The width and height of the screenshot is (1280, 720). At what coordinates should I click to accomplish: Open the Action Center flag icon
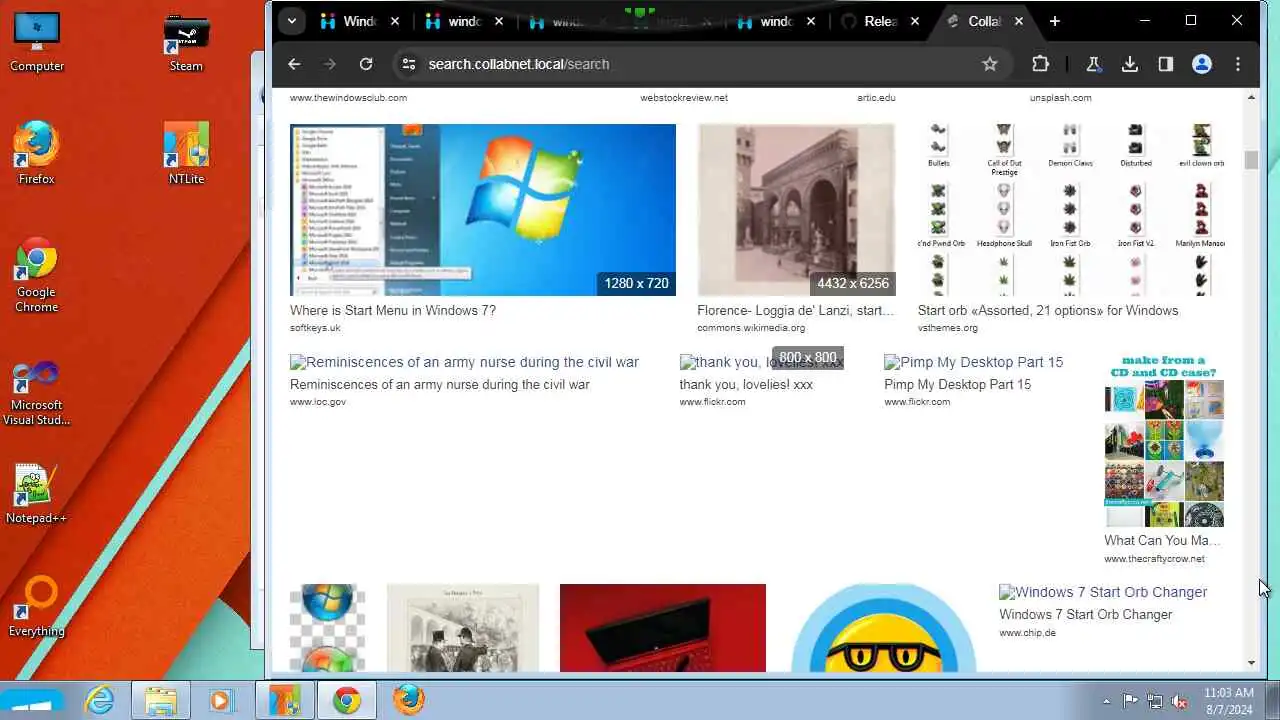point(1130,701)
